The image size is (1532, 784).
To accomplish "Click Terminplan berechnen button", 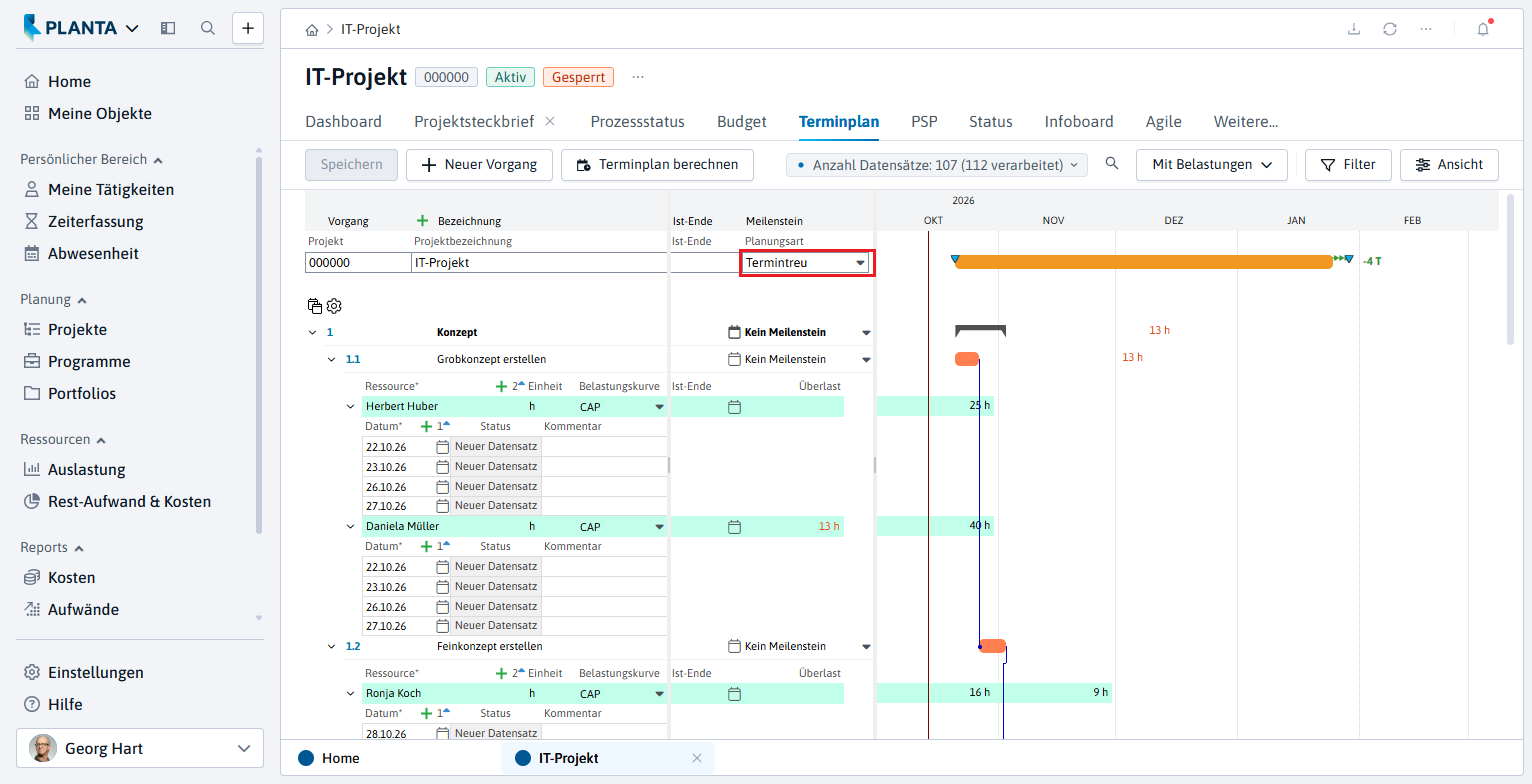I will [657, 164].
